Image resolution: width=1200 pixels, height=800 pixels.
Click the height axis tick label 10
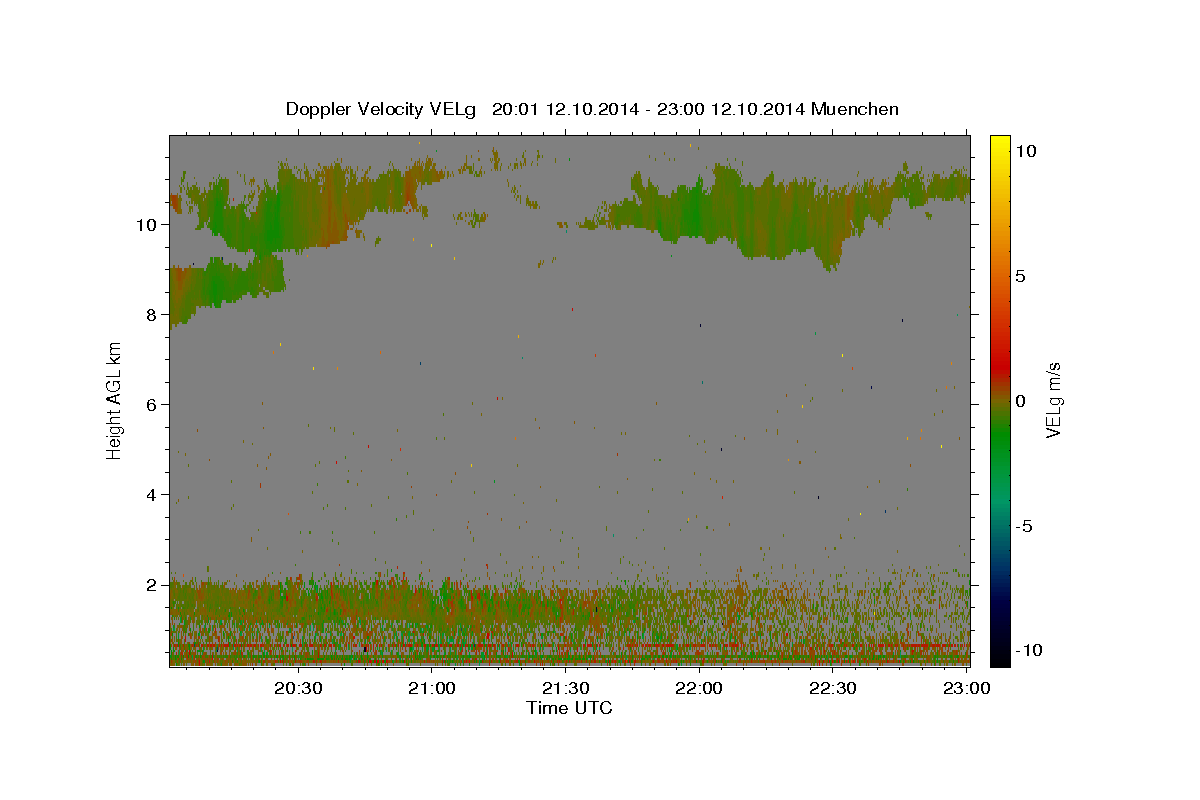click(x=147, y=225)
